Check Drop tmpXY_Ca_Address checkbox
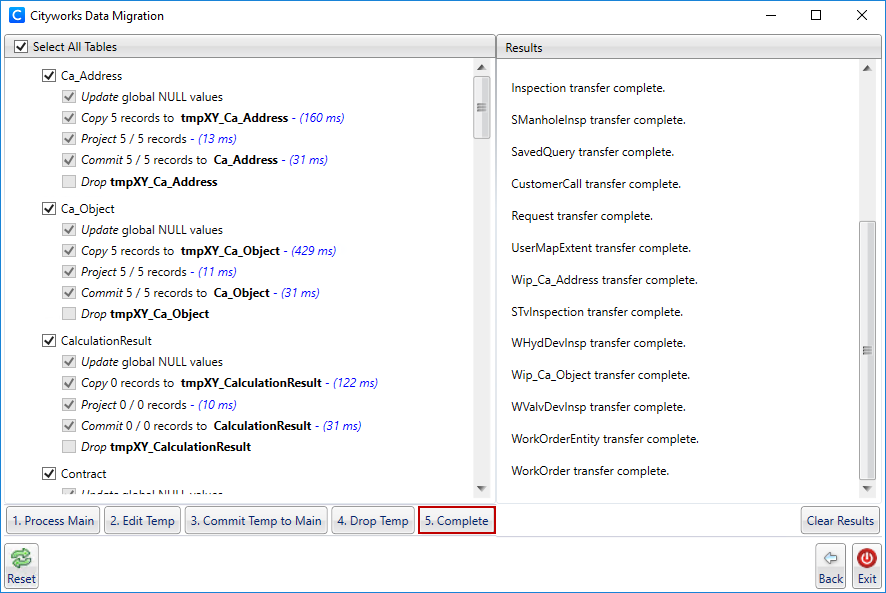Image resolution: width=886 pixels, height=593 pixels. 69,181
